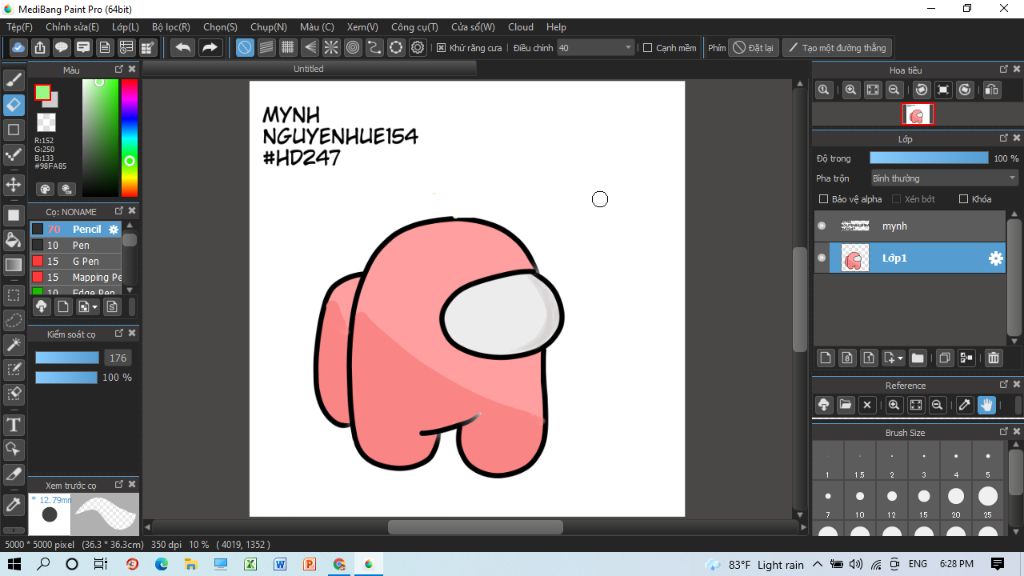Zoom in on the Navigator panel
1024x576 pixels.
click(850, 90)
